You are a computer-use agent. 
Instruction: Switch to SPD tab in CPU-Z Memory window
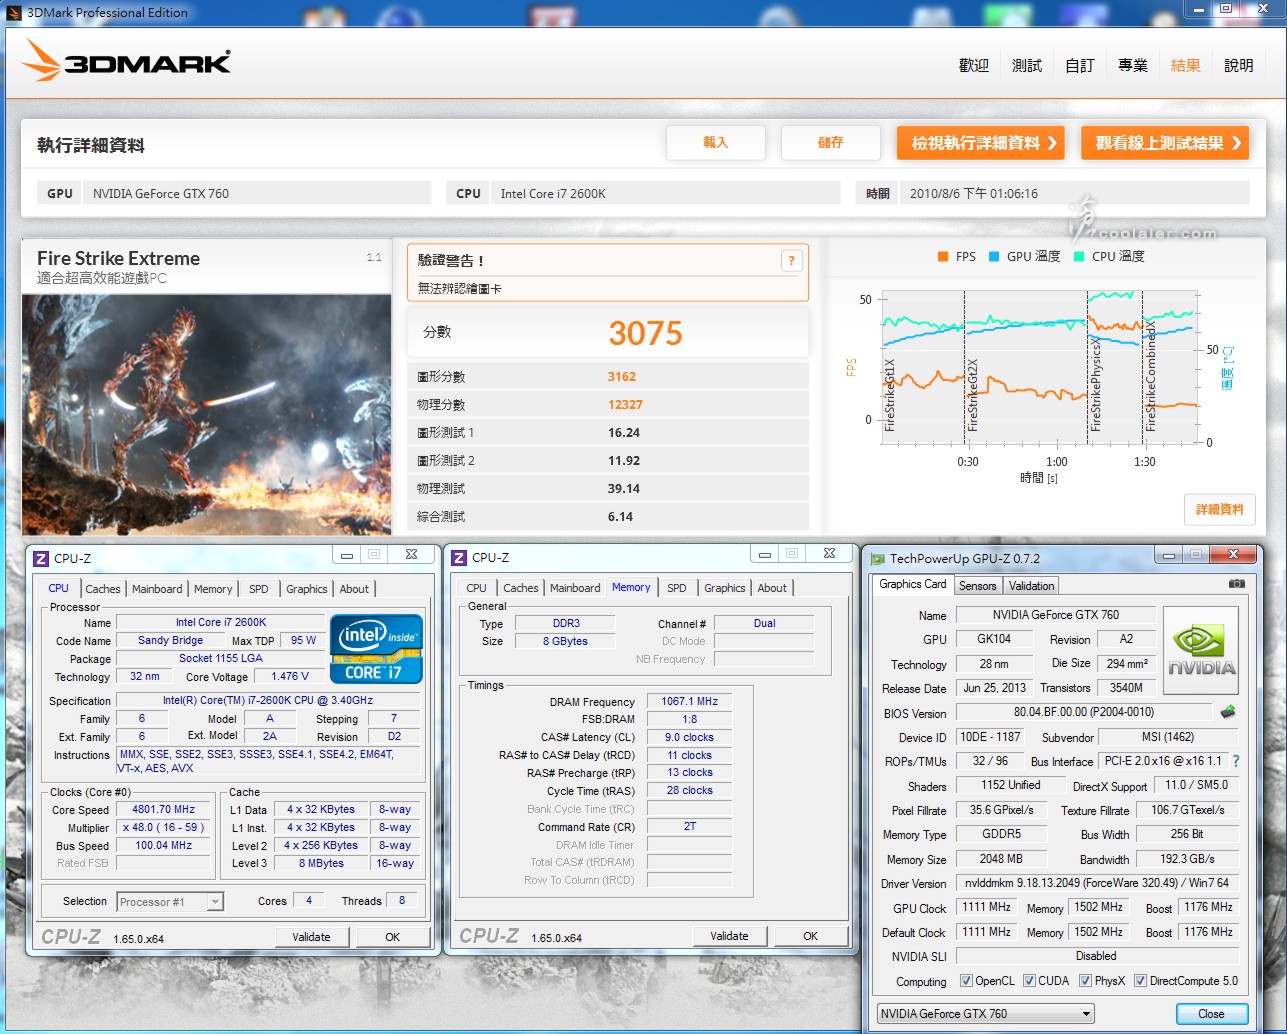(677, 588)
